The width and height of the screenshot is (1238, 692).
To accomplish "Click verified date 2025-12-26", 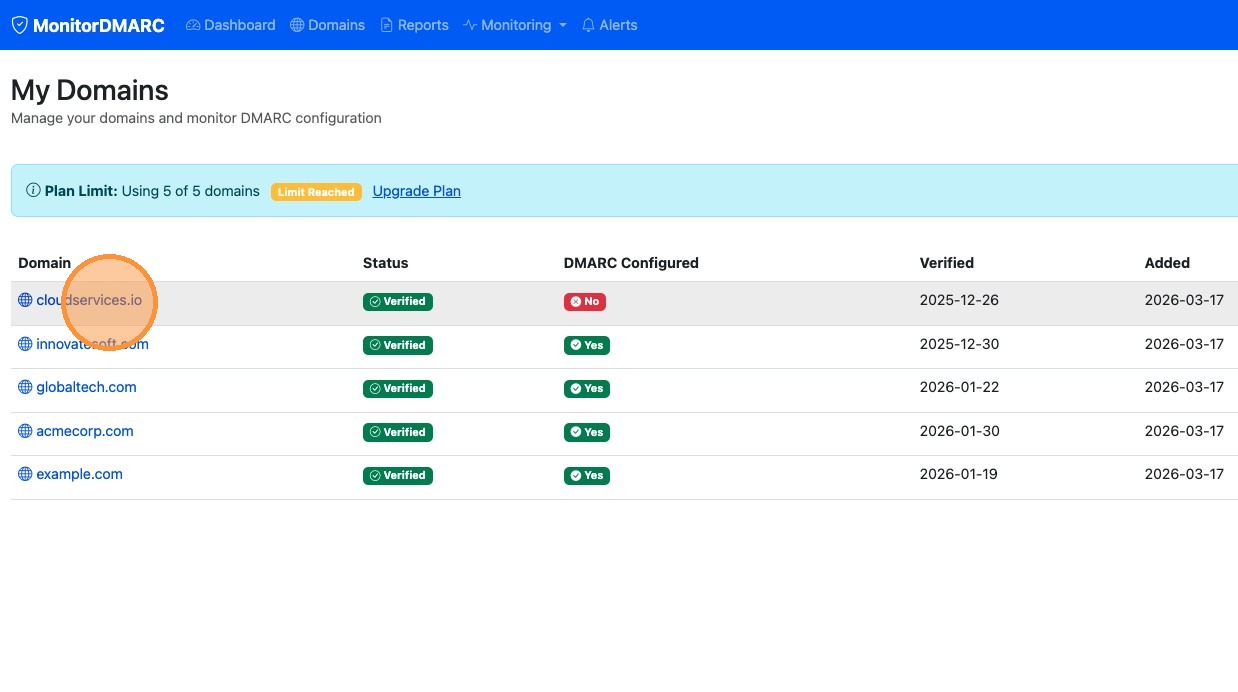I will 959,300.
